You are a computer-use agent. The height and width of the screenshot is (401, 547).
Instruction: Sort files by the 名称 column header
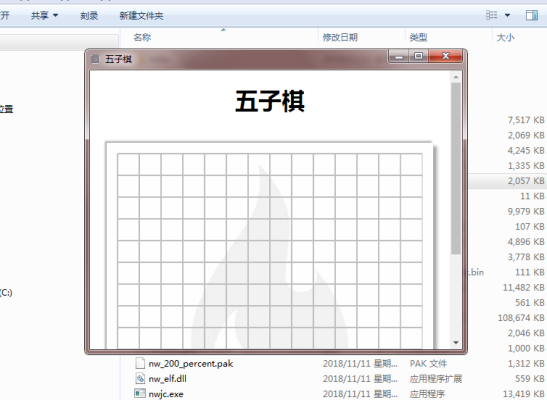[142, 37]
